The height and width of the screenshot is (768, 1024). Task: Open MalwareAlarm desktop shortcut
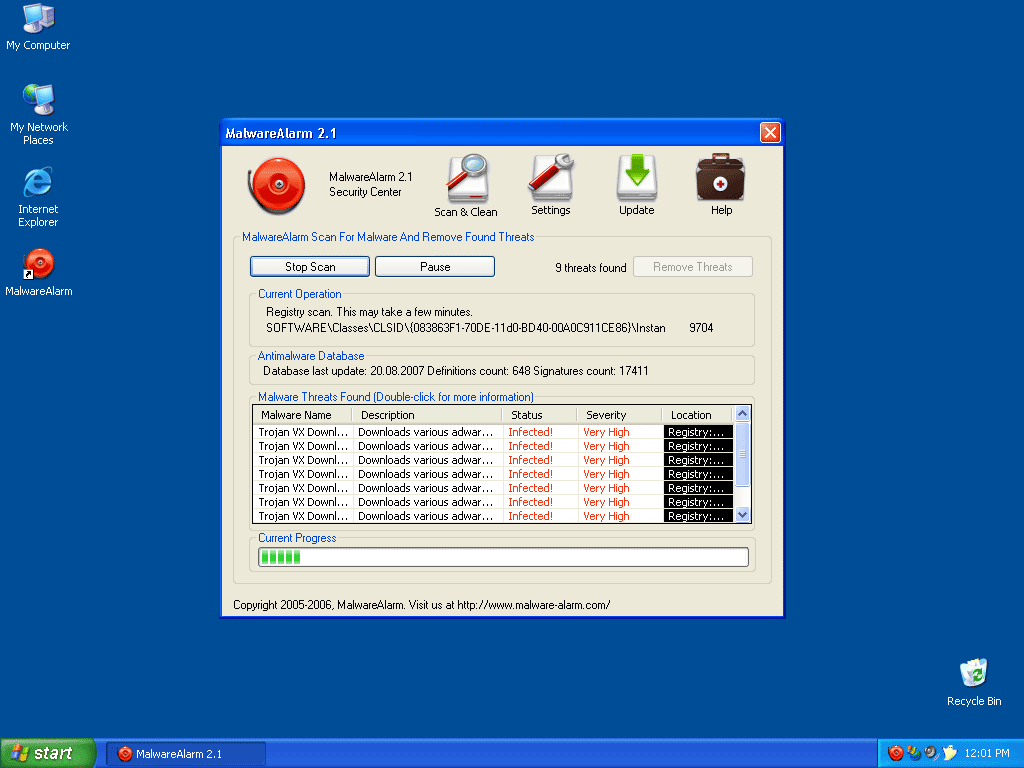[x=38, y=265]
